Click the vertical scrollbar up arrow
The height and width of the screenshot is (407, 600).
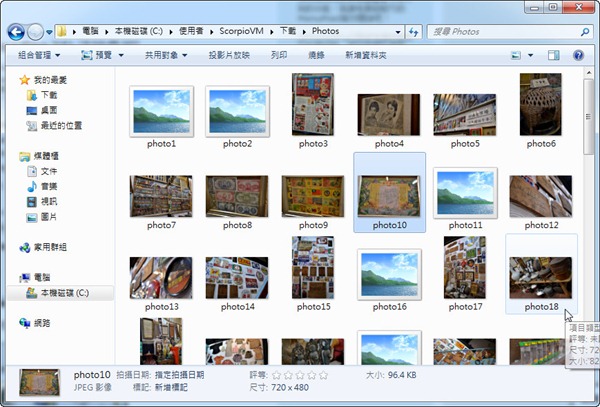click(x=588, y=72)
